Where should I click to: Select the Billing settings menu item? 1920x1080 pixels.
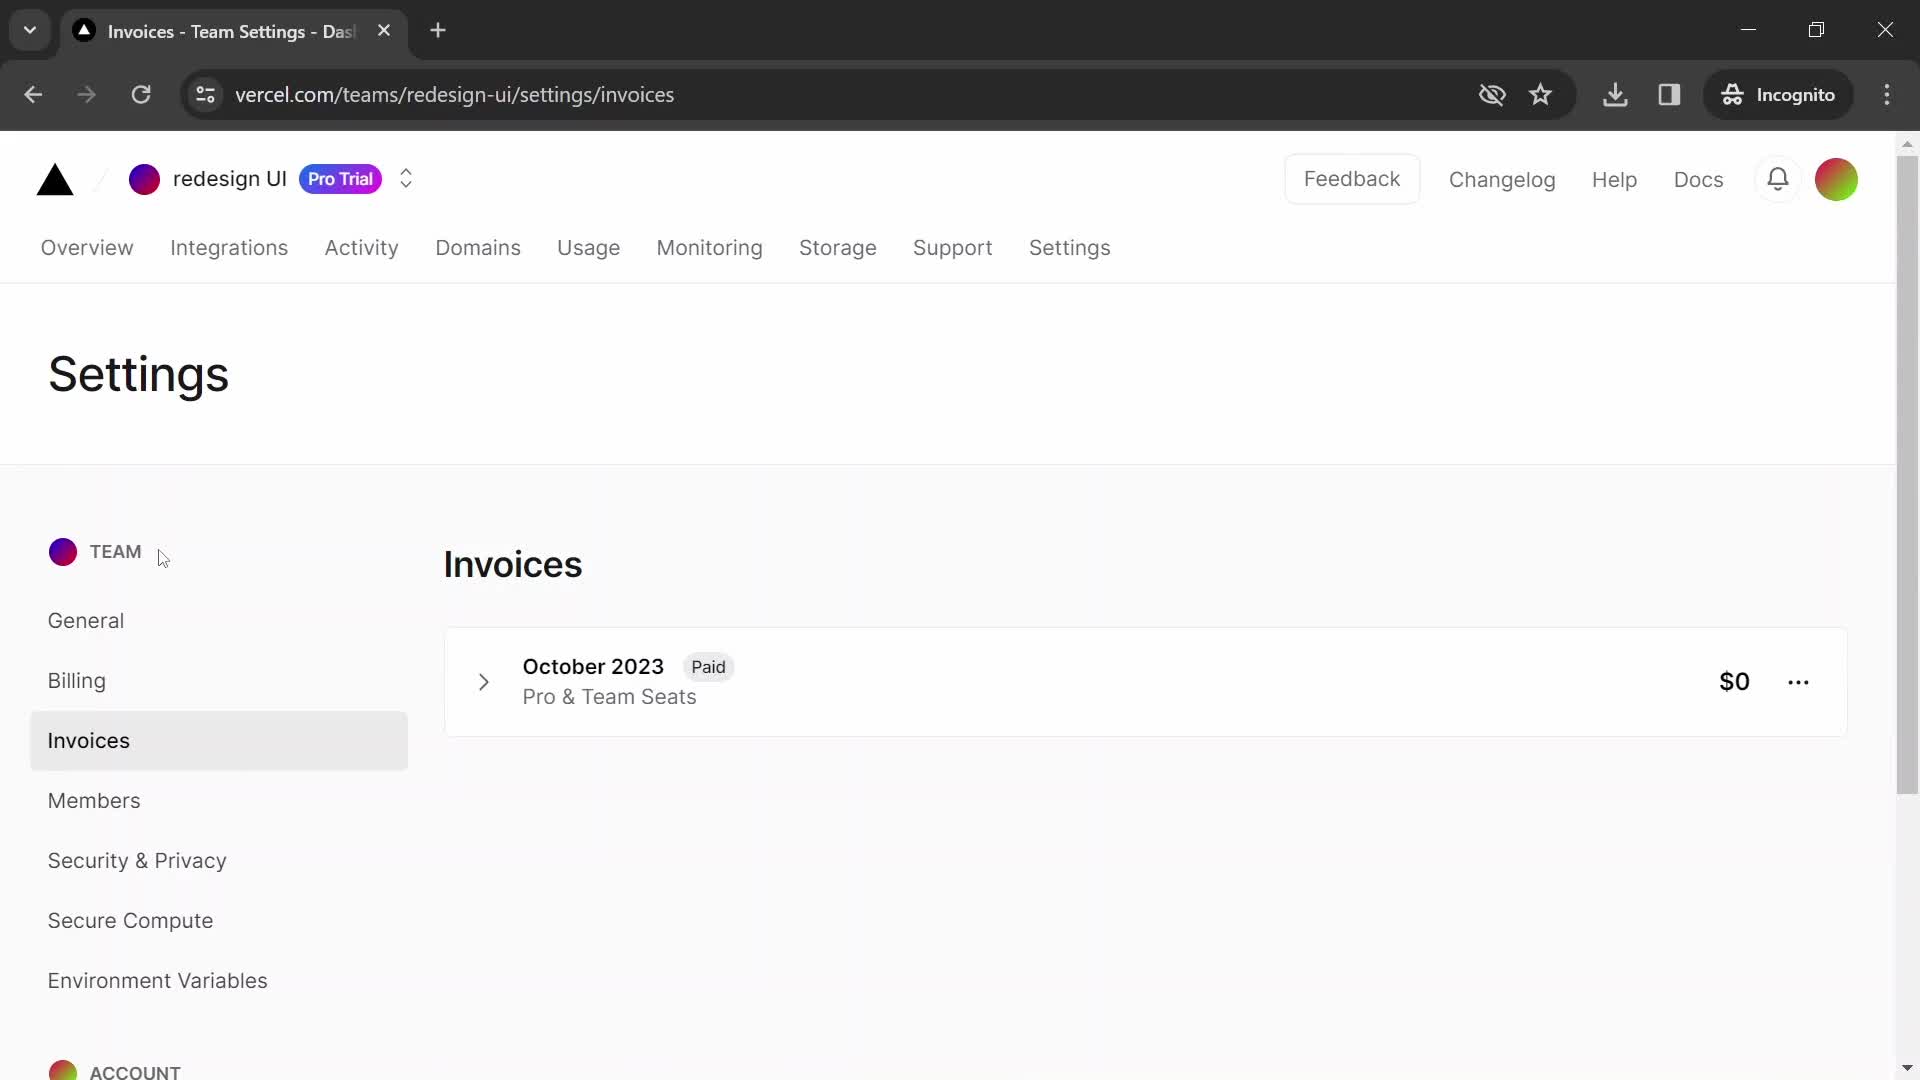coord(76,680)
